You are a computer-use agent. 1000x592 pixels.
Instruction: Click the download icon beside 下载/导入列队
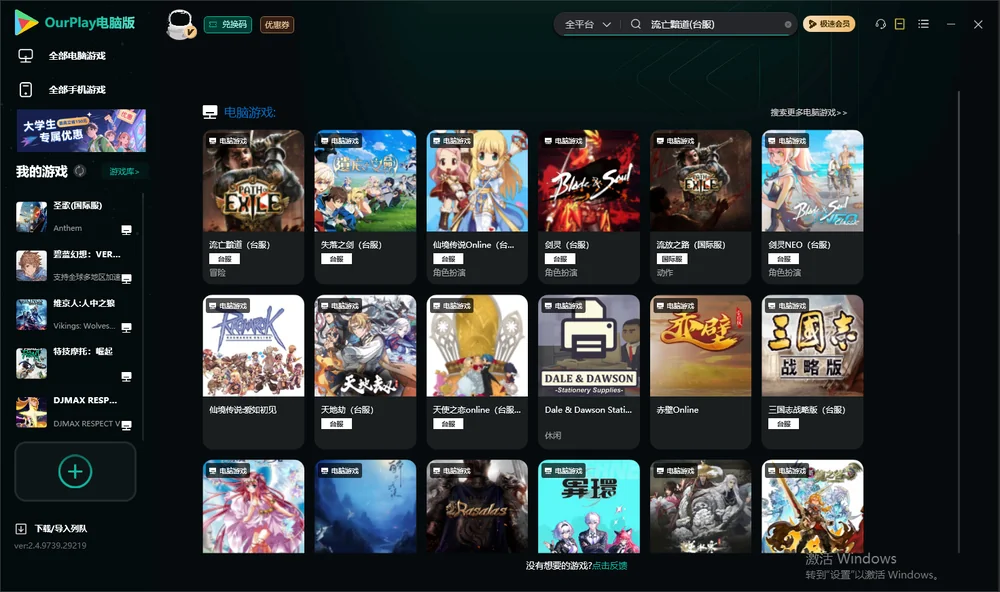pos(21,528)
